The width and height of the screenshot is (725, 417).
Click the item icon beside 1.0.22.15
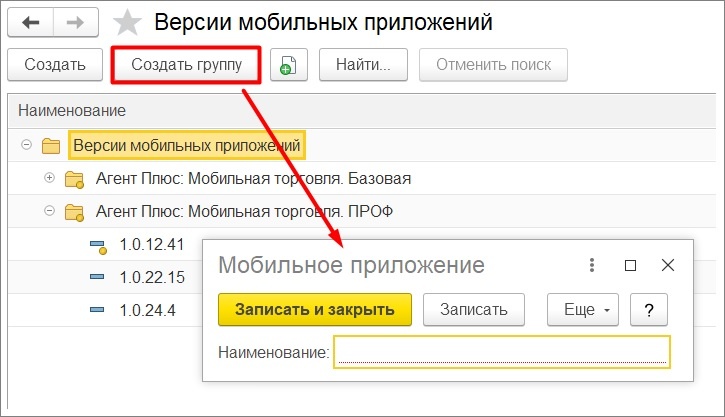coord(97,276)
